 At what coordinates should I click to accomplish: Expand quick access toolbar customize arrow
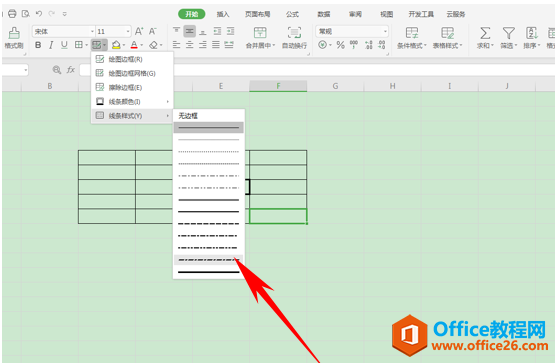point(64,14)
